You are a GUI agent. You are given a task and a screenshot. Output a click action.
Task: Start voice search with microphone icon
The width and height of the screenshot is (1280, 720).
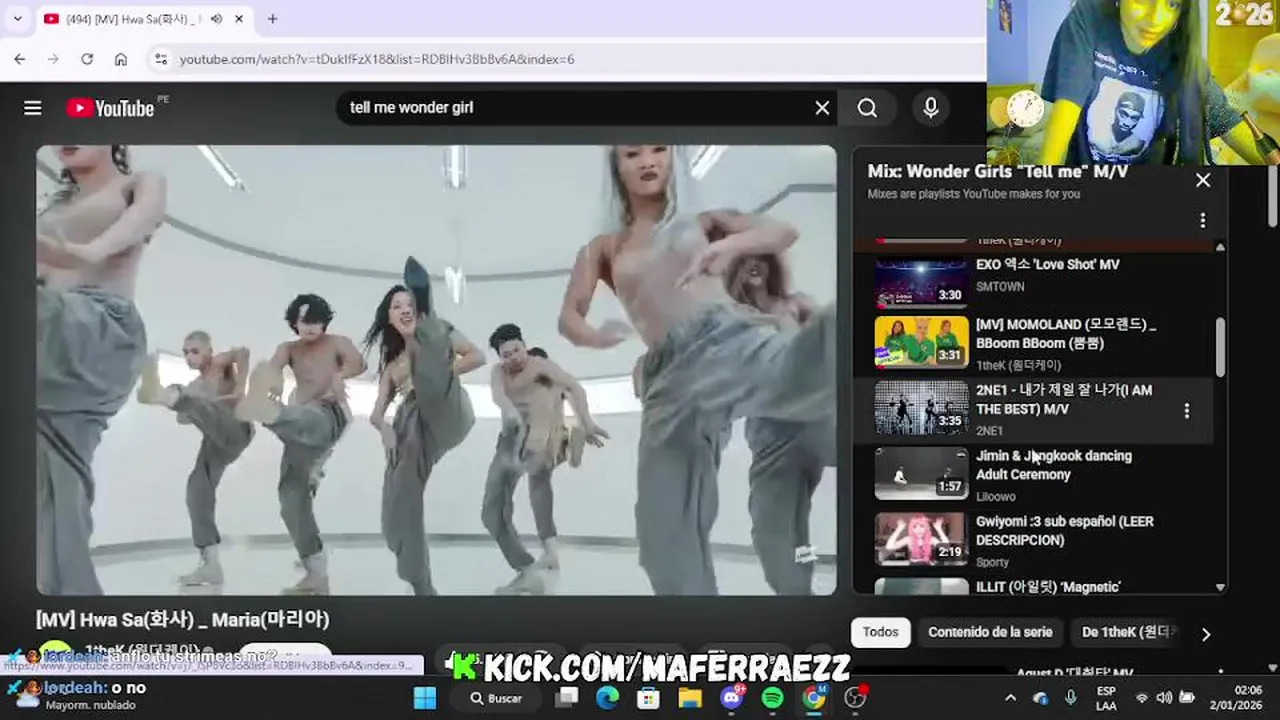pyautogui.click(x=931, y=108)
